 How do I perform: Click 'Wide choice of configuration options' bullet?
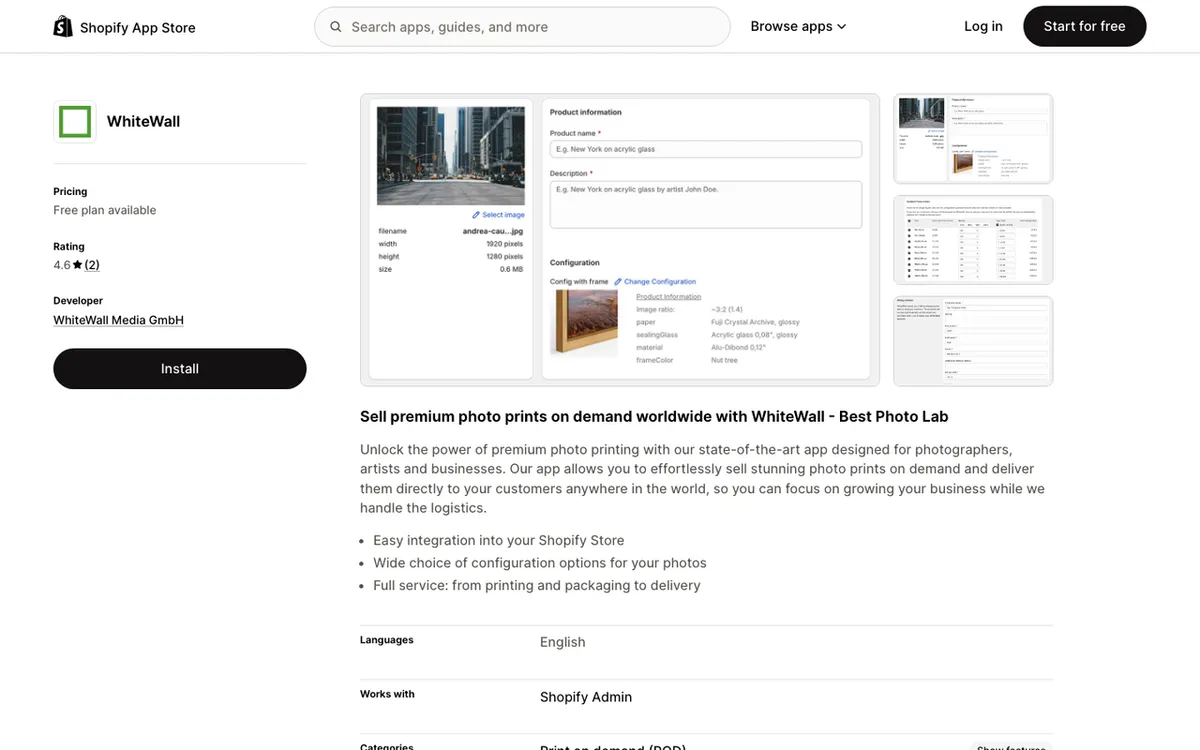pos(540,563)
